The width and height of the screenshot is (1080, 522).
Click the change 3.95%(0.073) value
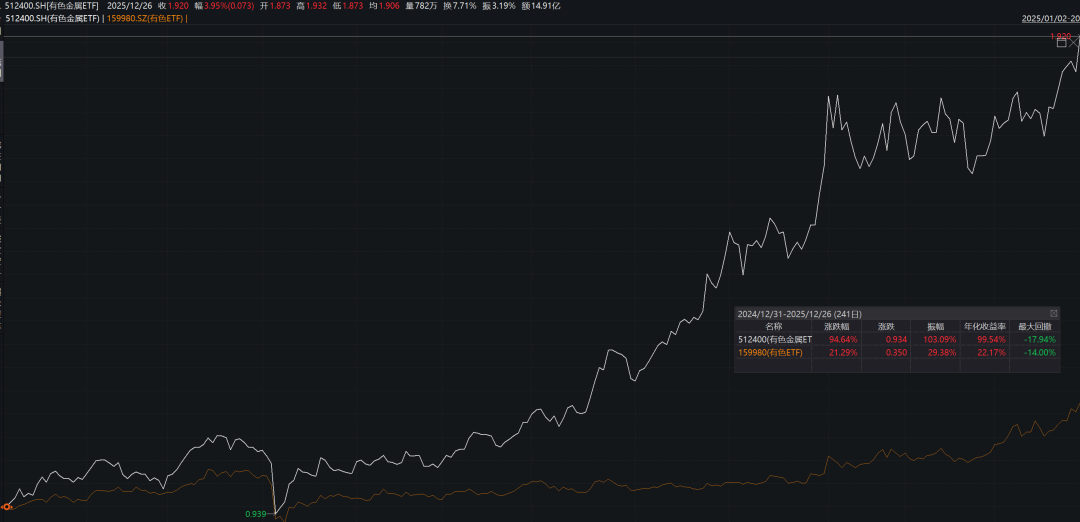[x=229, y=6]
